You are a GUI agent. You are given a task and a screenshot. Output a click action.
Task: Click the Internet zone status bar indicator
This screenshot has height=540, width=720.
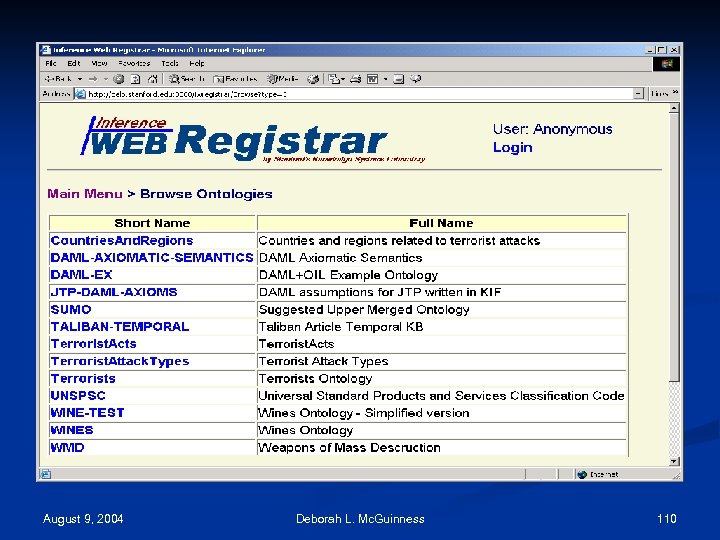tap(598, 474)
